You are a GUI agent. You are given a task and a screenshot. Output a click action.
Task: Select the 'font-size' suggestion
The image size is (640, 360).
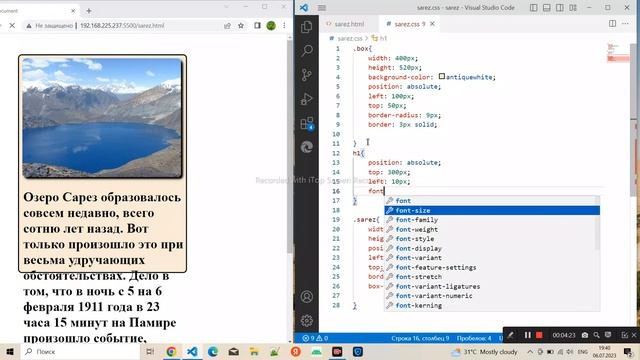(492, 210)
